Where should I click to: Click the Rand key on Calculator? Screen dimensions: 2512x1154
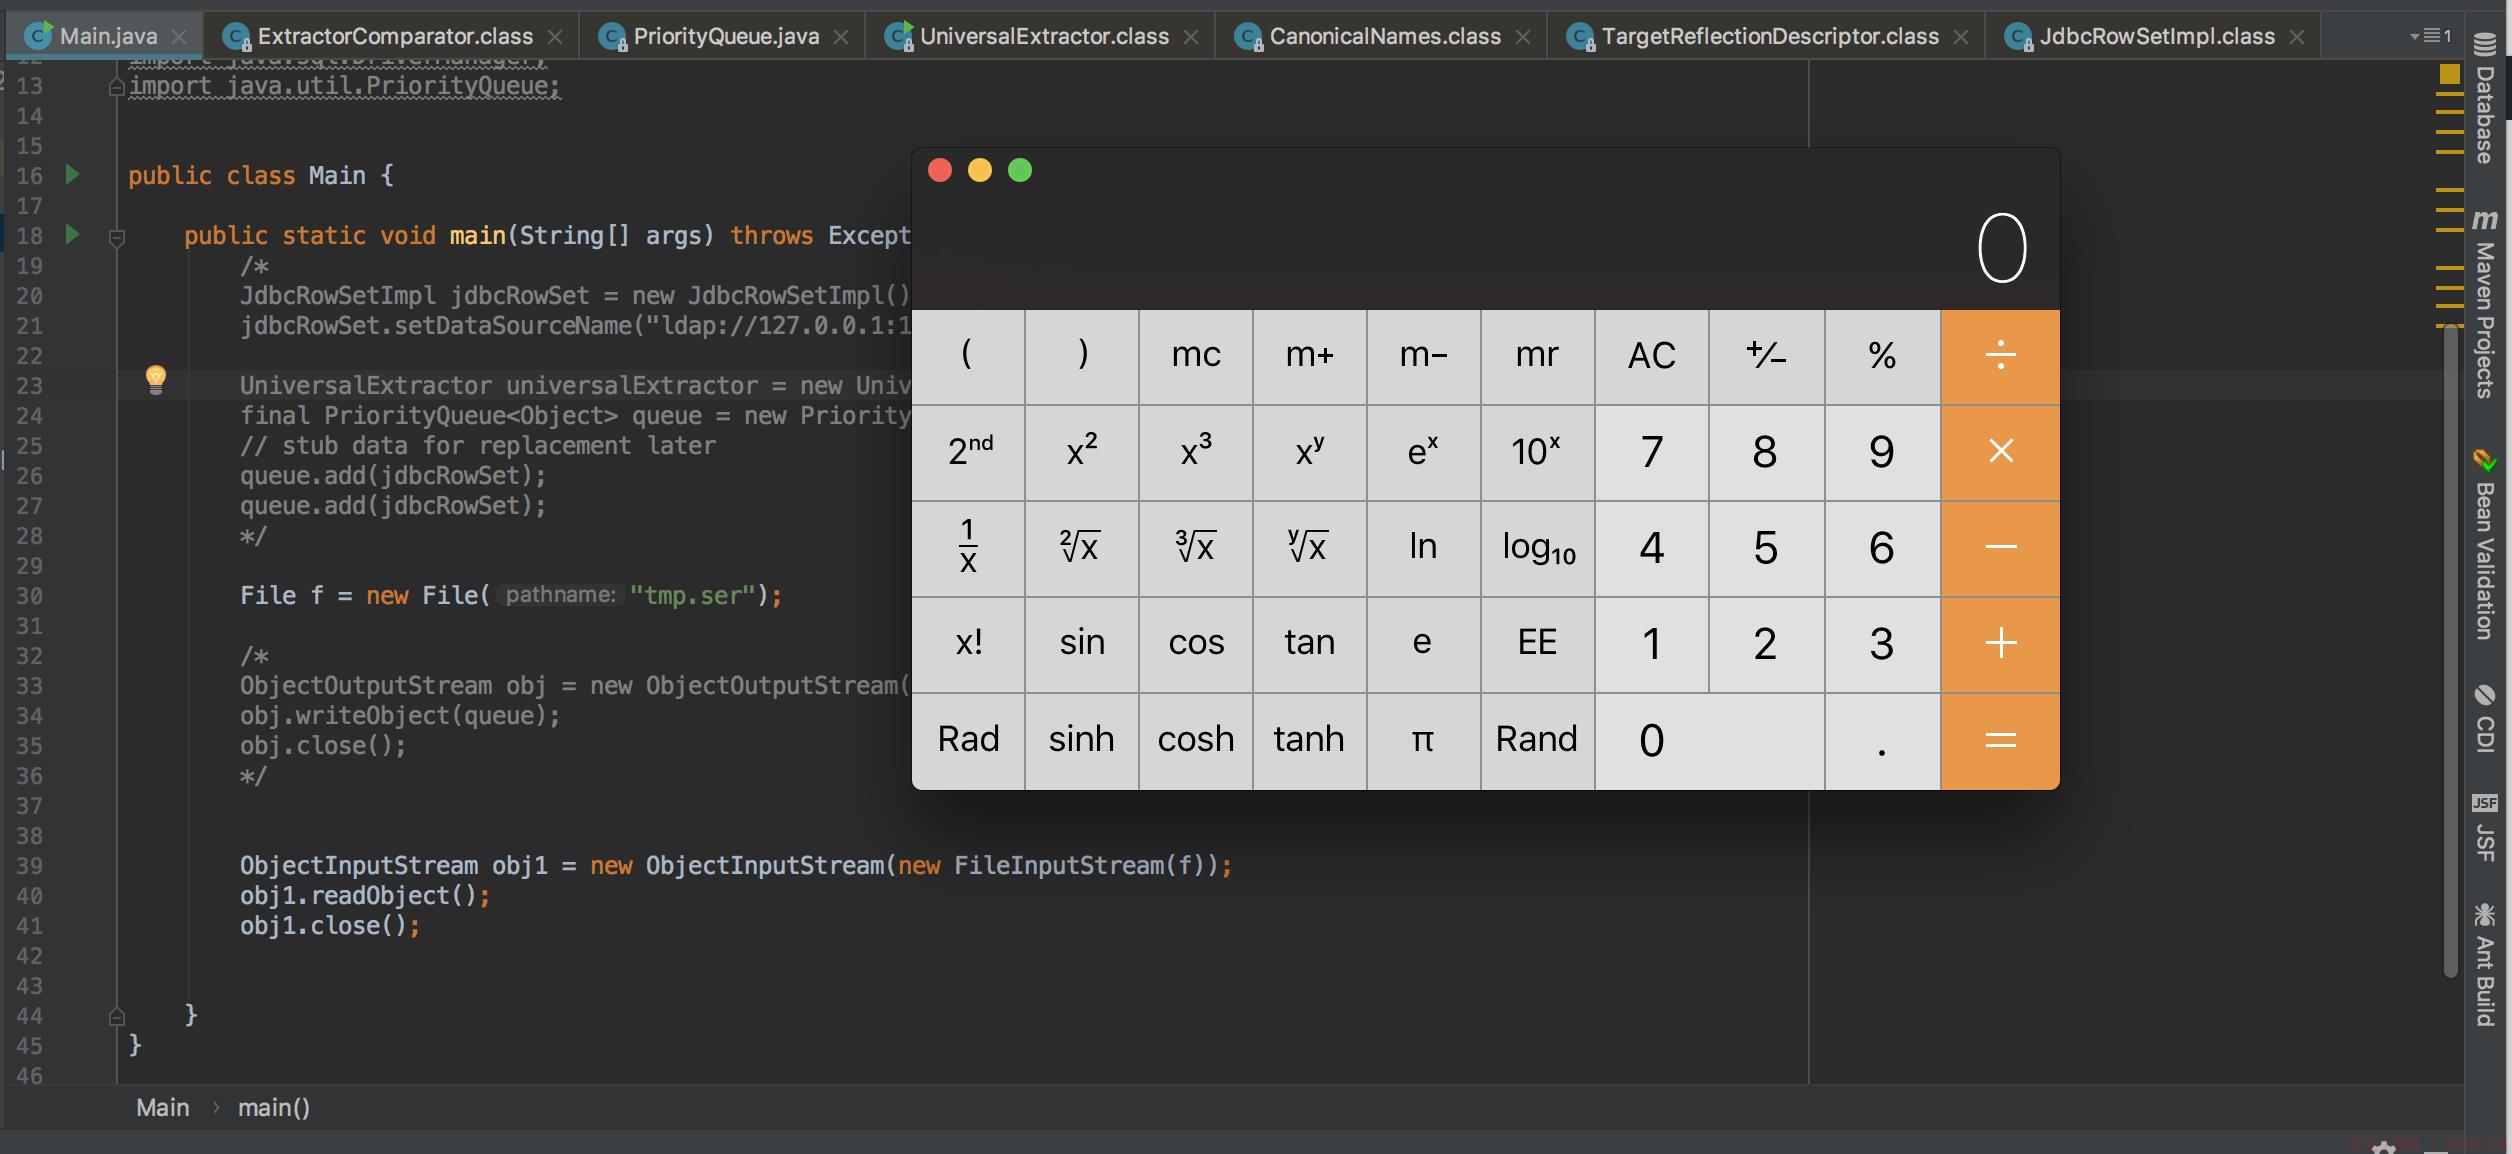tap(1537, 741)
